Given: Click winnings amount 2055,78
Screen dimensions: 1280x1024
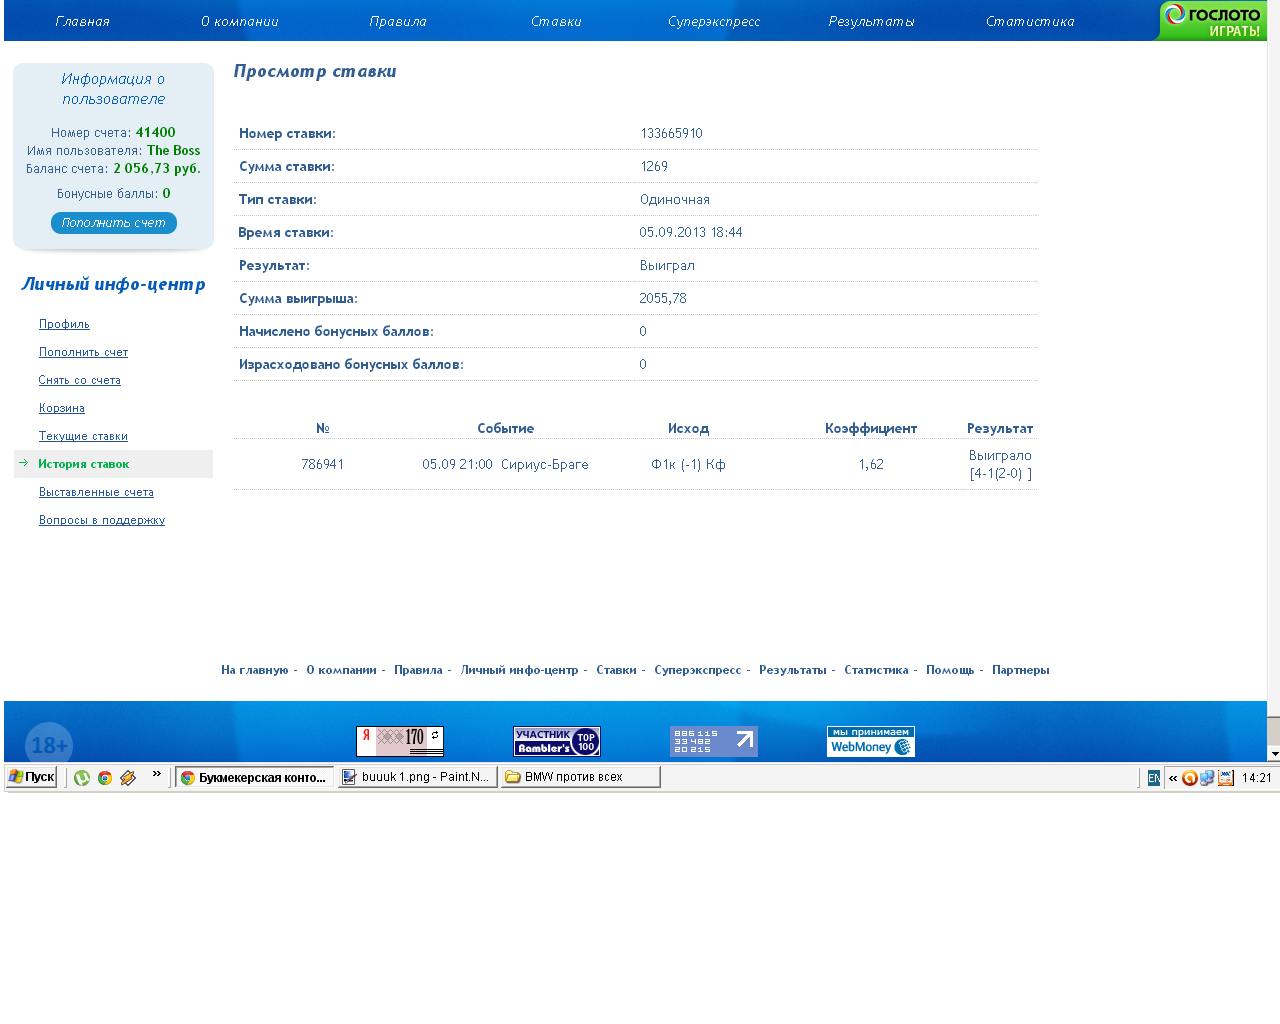Looking at the screenshot, I should 663,298.
